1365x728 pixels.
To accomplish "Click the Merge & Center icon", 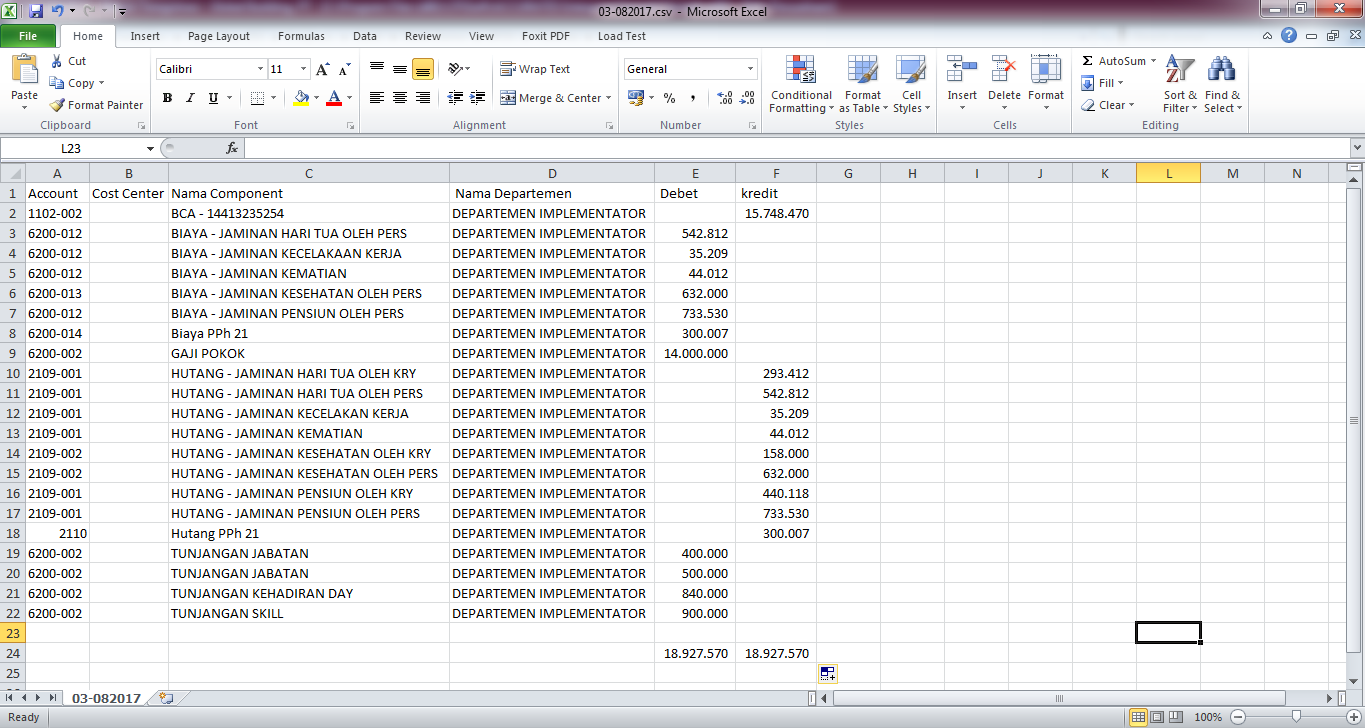I will (x=508, y=98).
